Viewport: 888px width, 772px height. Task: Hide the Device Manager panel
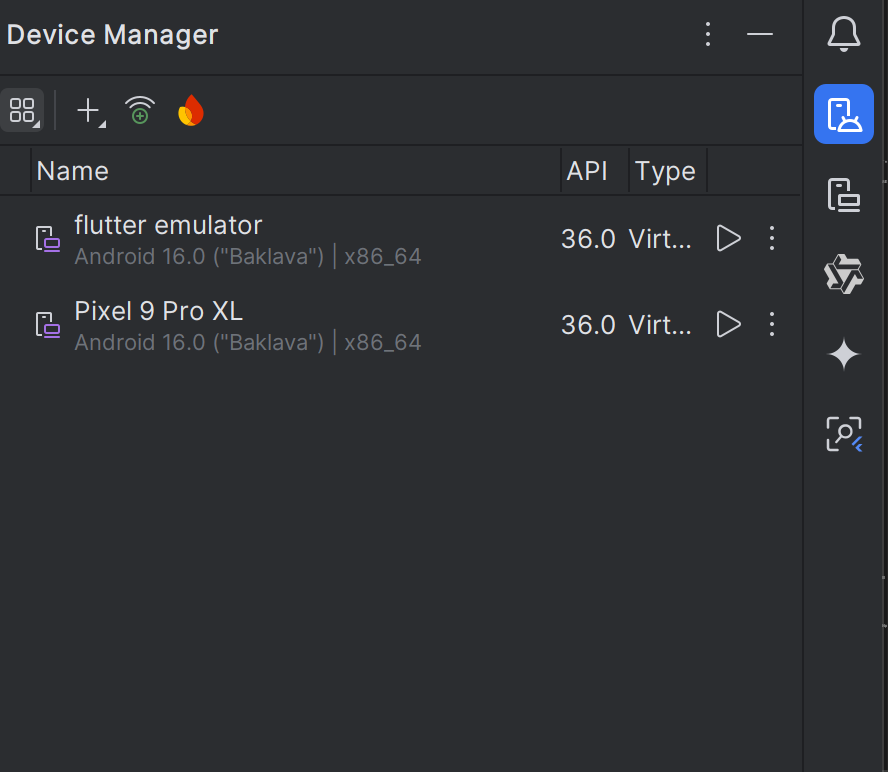[759, 35]
